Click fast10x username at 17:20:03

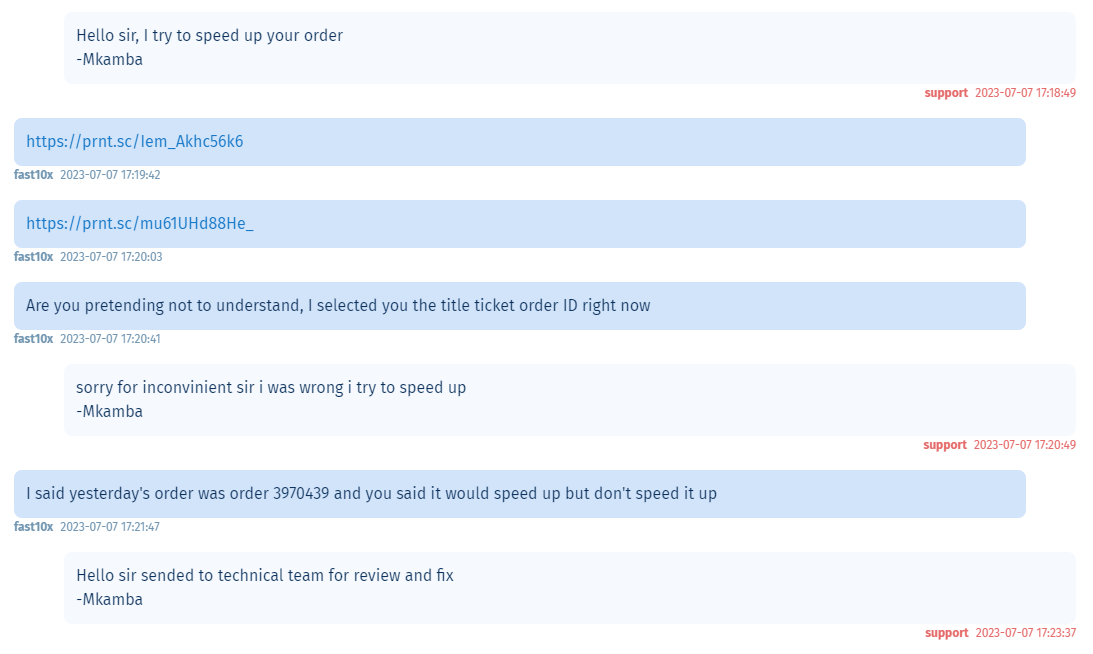[x=33, y=257]
